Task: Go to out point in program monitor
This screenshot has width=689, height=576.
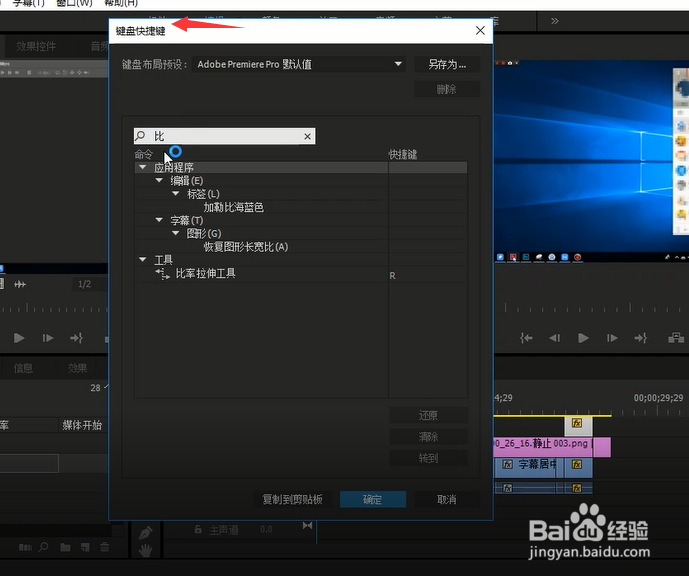Action: click(x=641, y=338)
